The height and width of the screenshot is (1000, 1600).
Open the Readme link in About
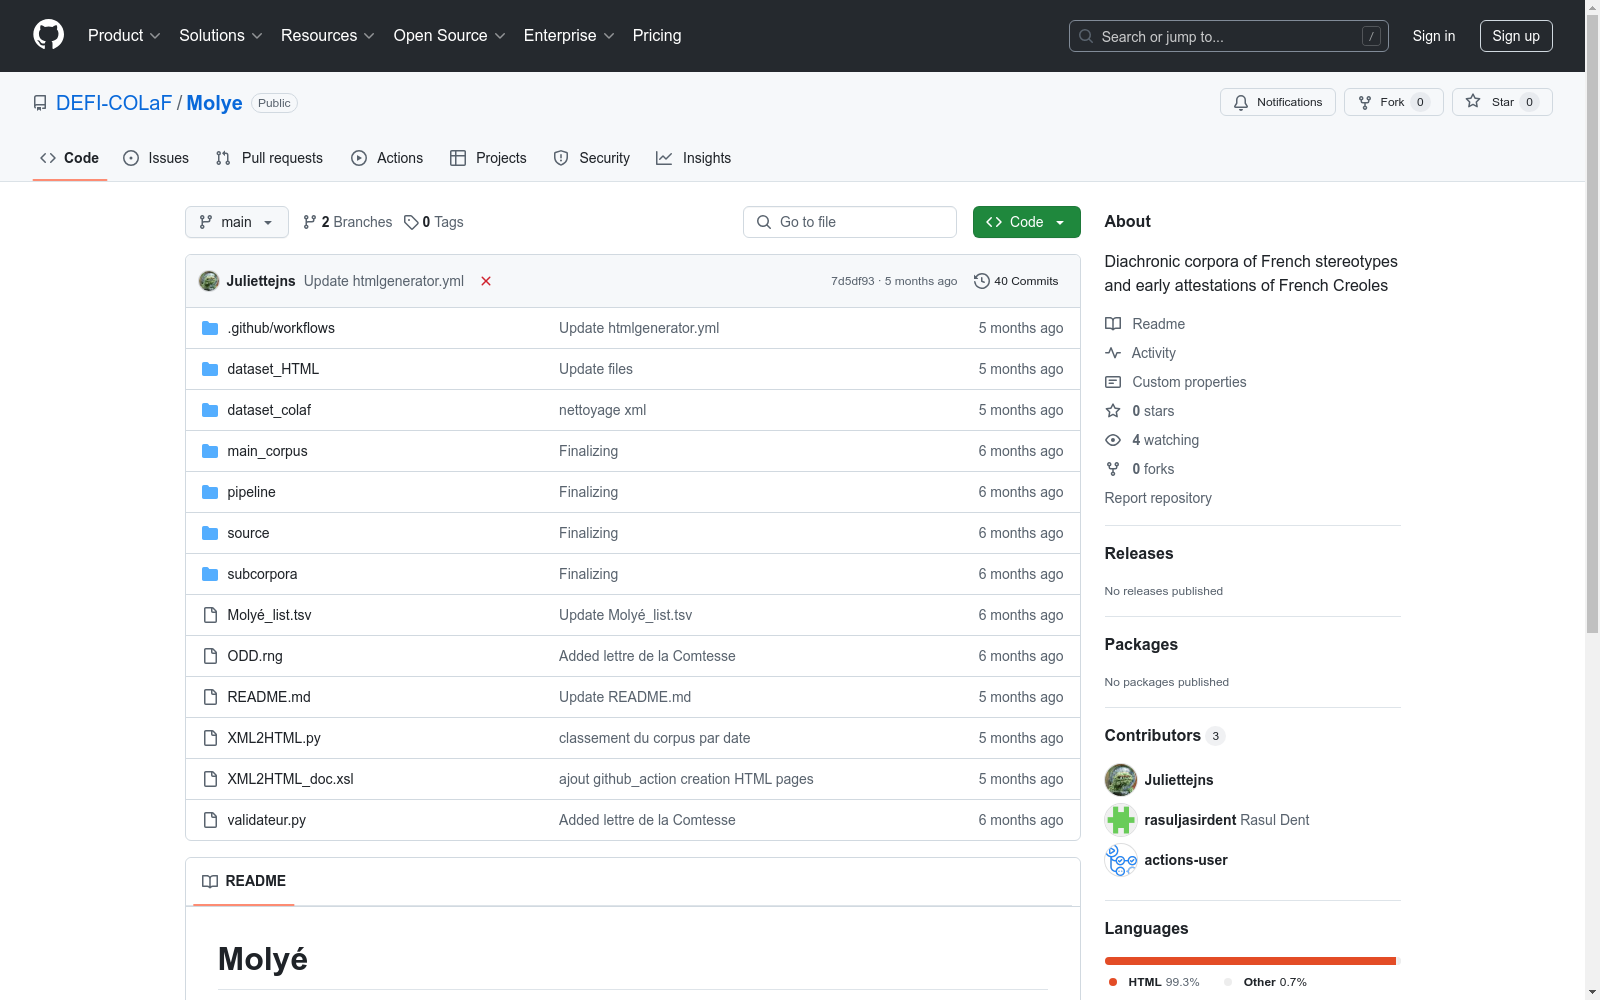tap(1158, 324)
